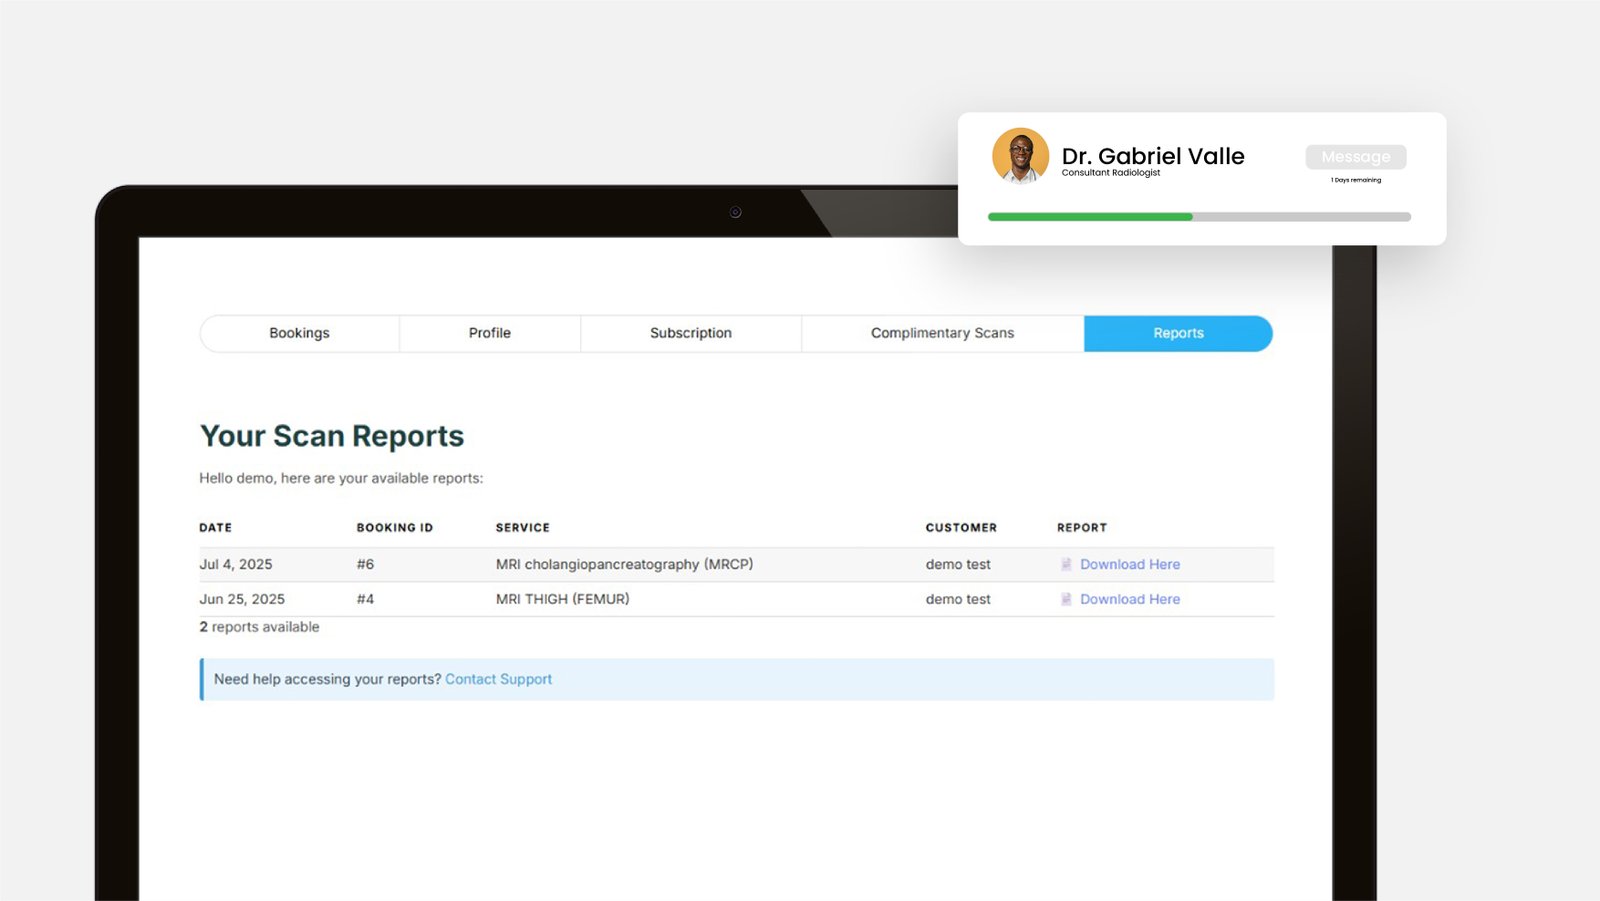Click the document icon in the MRI THIGH row
Screen dimensions: 1600x901
tap(1066, 600)
